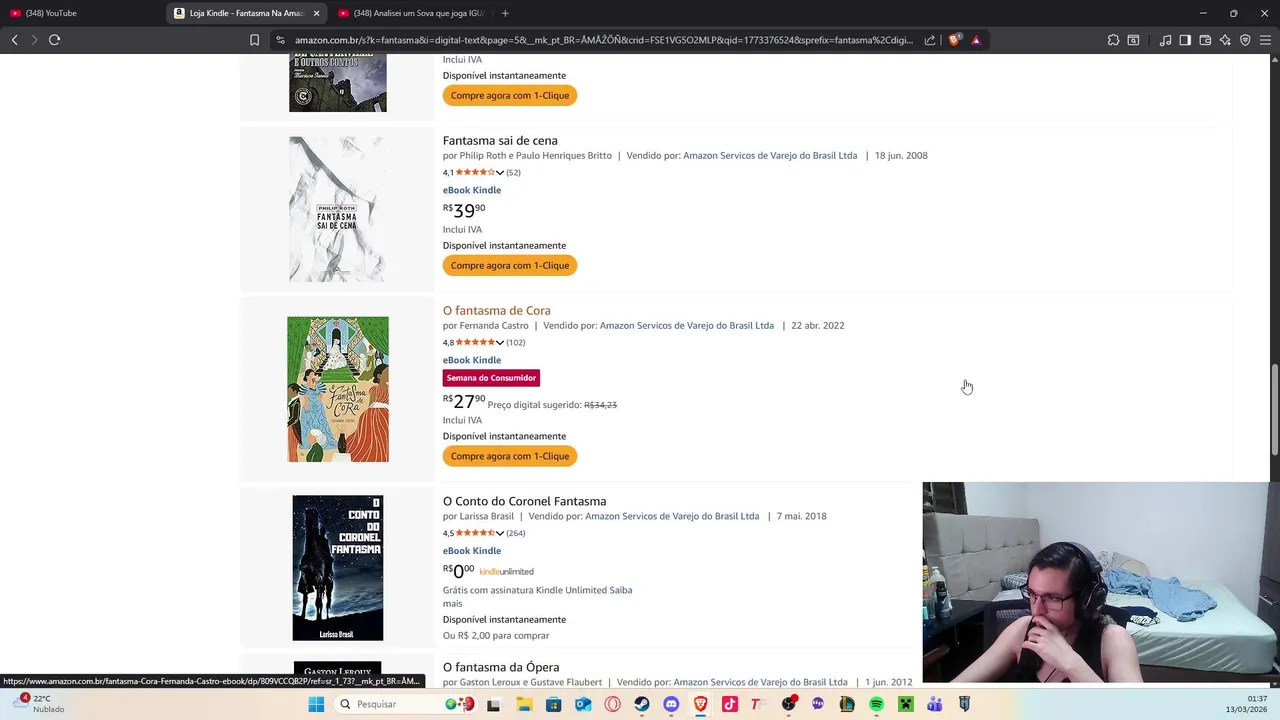Open the Brave Playlist music icon

click(x=1165, y=40)
